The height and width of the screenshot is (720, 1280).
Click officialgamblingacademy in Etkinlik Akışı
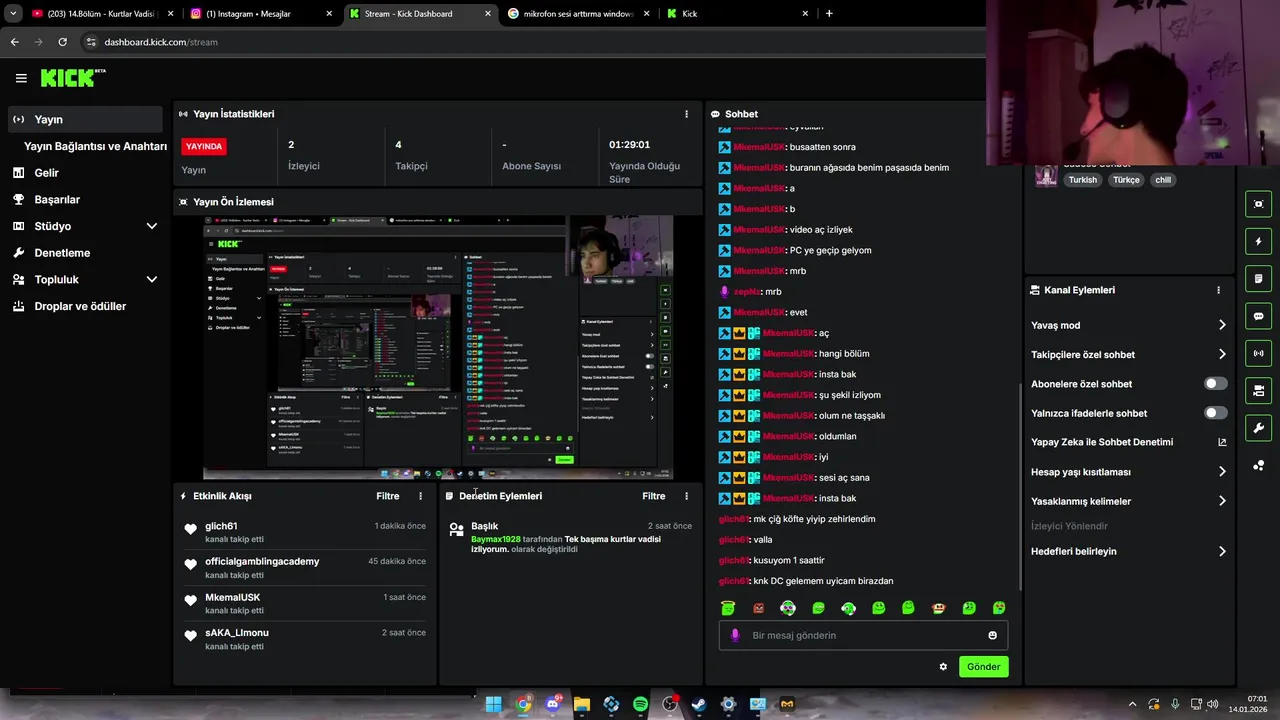(x=262, y=561)
